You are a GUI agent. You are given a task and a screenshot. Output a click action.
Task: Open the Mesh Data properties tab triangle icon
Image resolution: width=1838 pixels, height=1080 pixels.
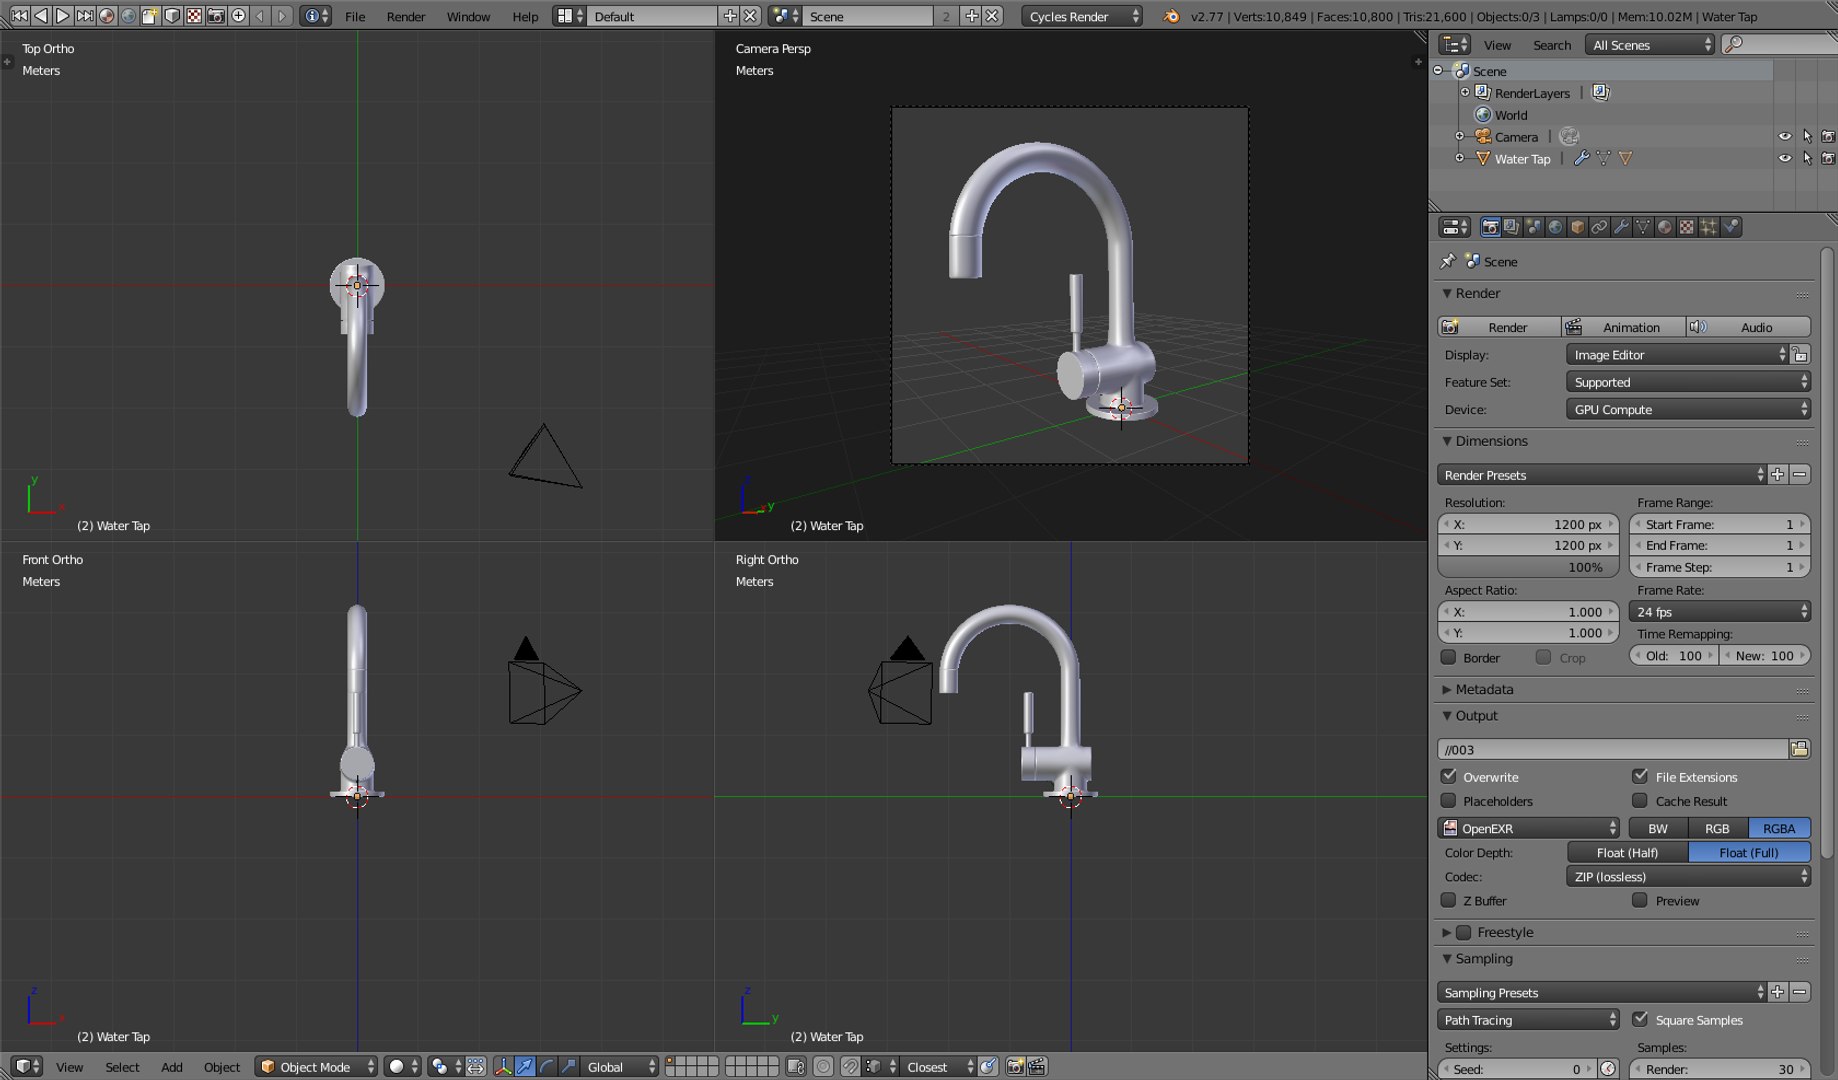coord(1643,227)
